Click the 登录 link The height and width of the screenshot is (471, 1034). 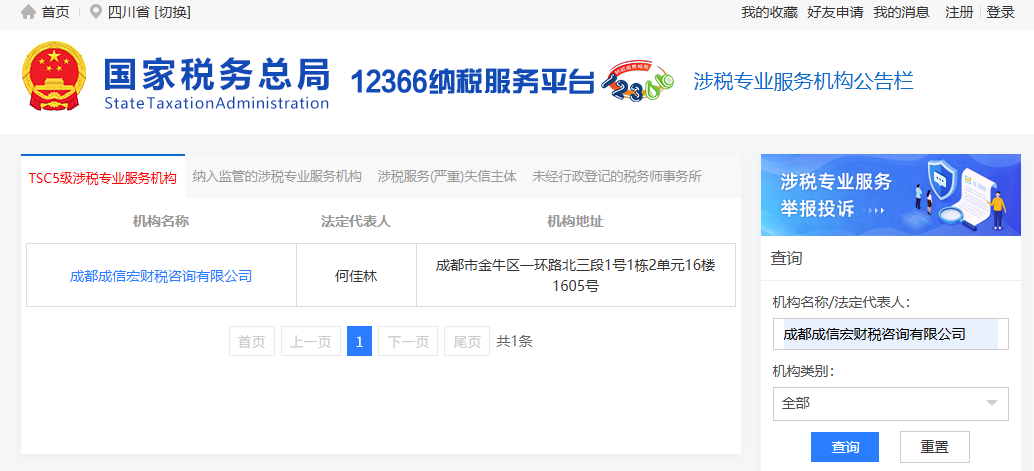(1000, 12)
